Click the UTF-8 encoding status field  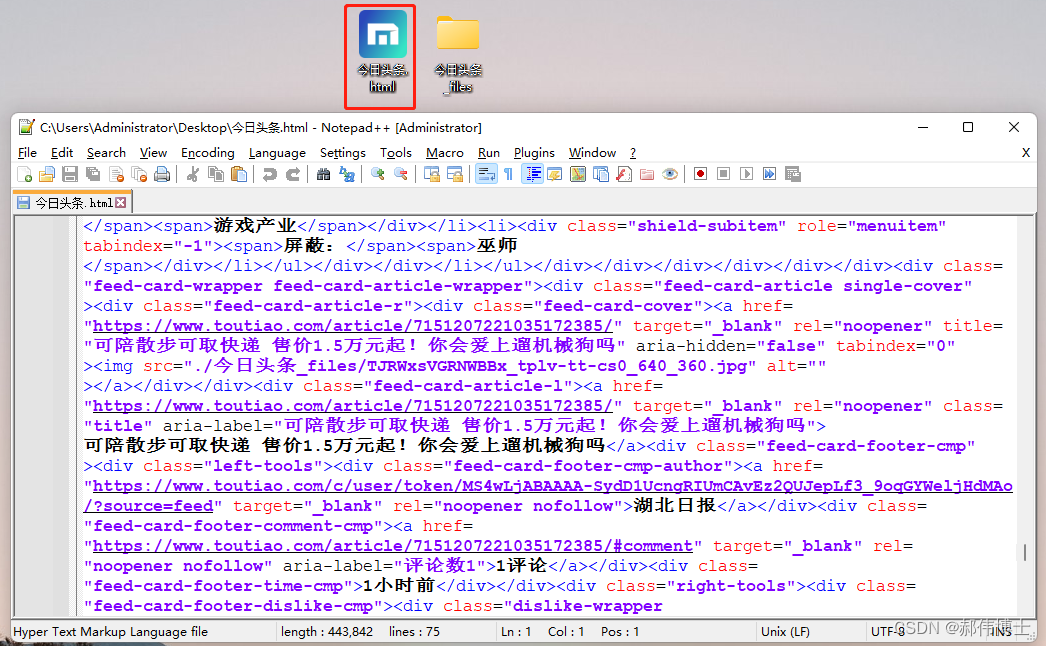click(888, 631)
